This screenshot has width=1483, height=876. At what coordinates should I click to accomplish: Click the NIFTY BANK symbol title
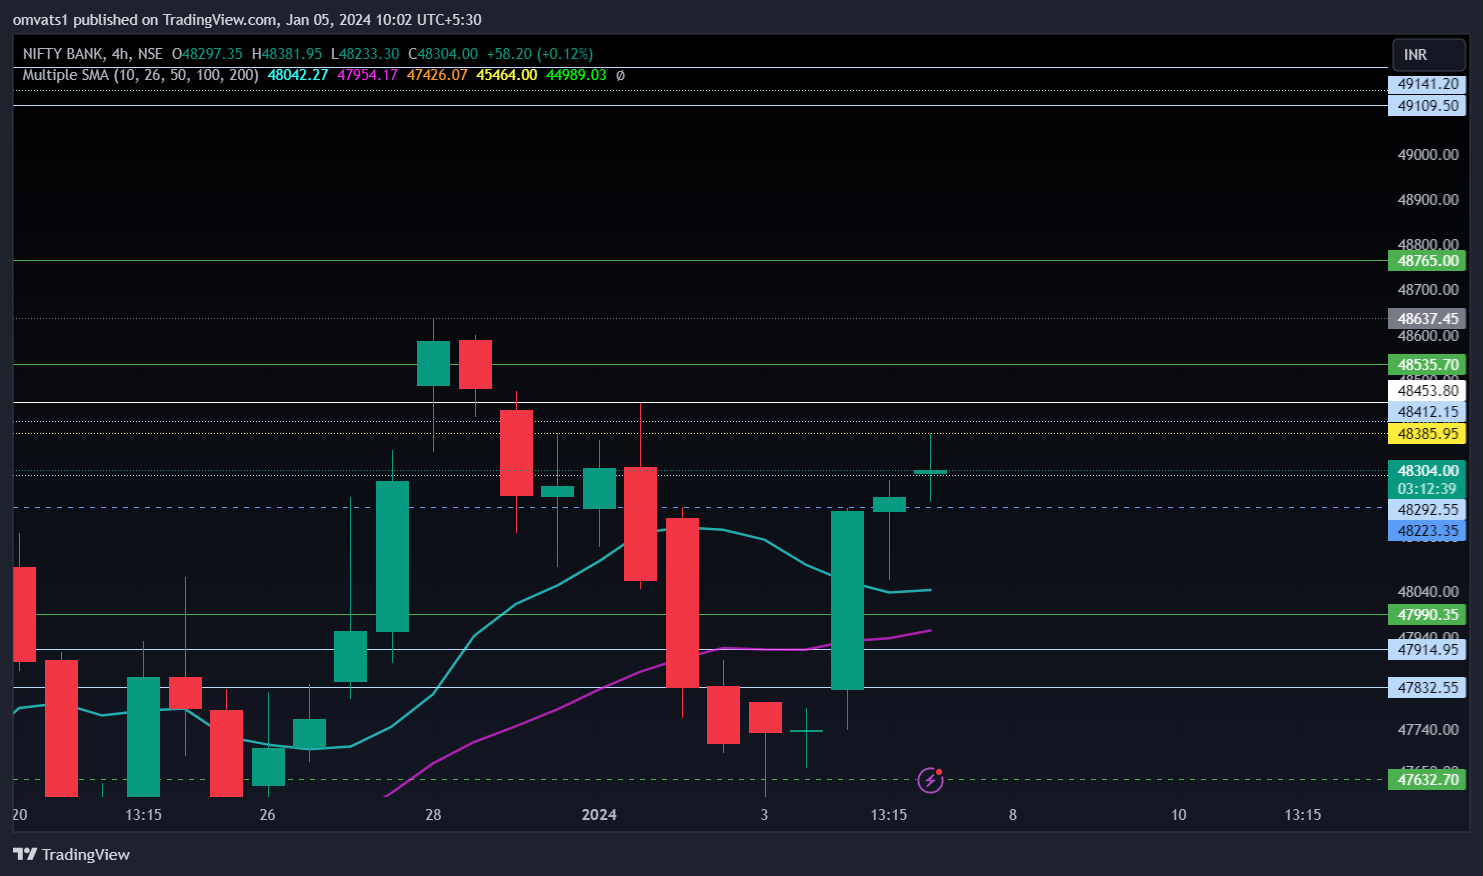(63, 54)
